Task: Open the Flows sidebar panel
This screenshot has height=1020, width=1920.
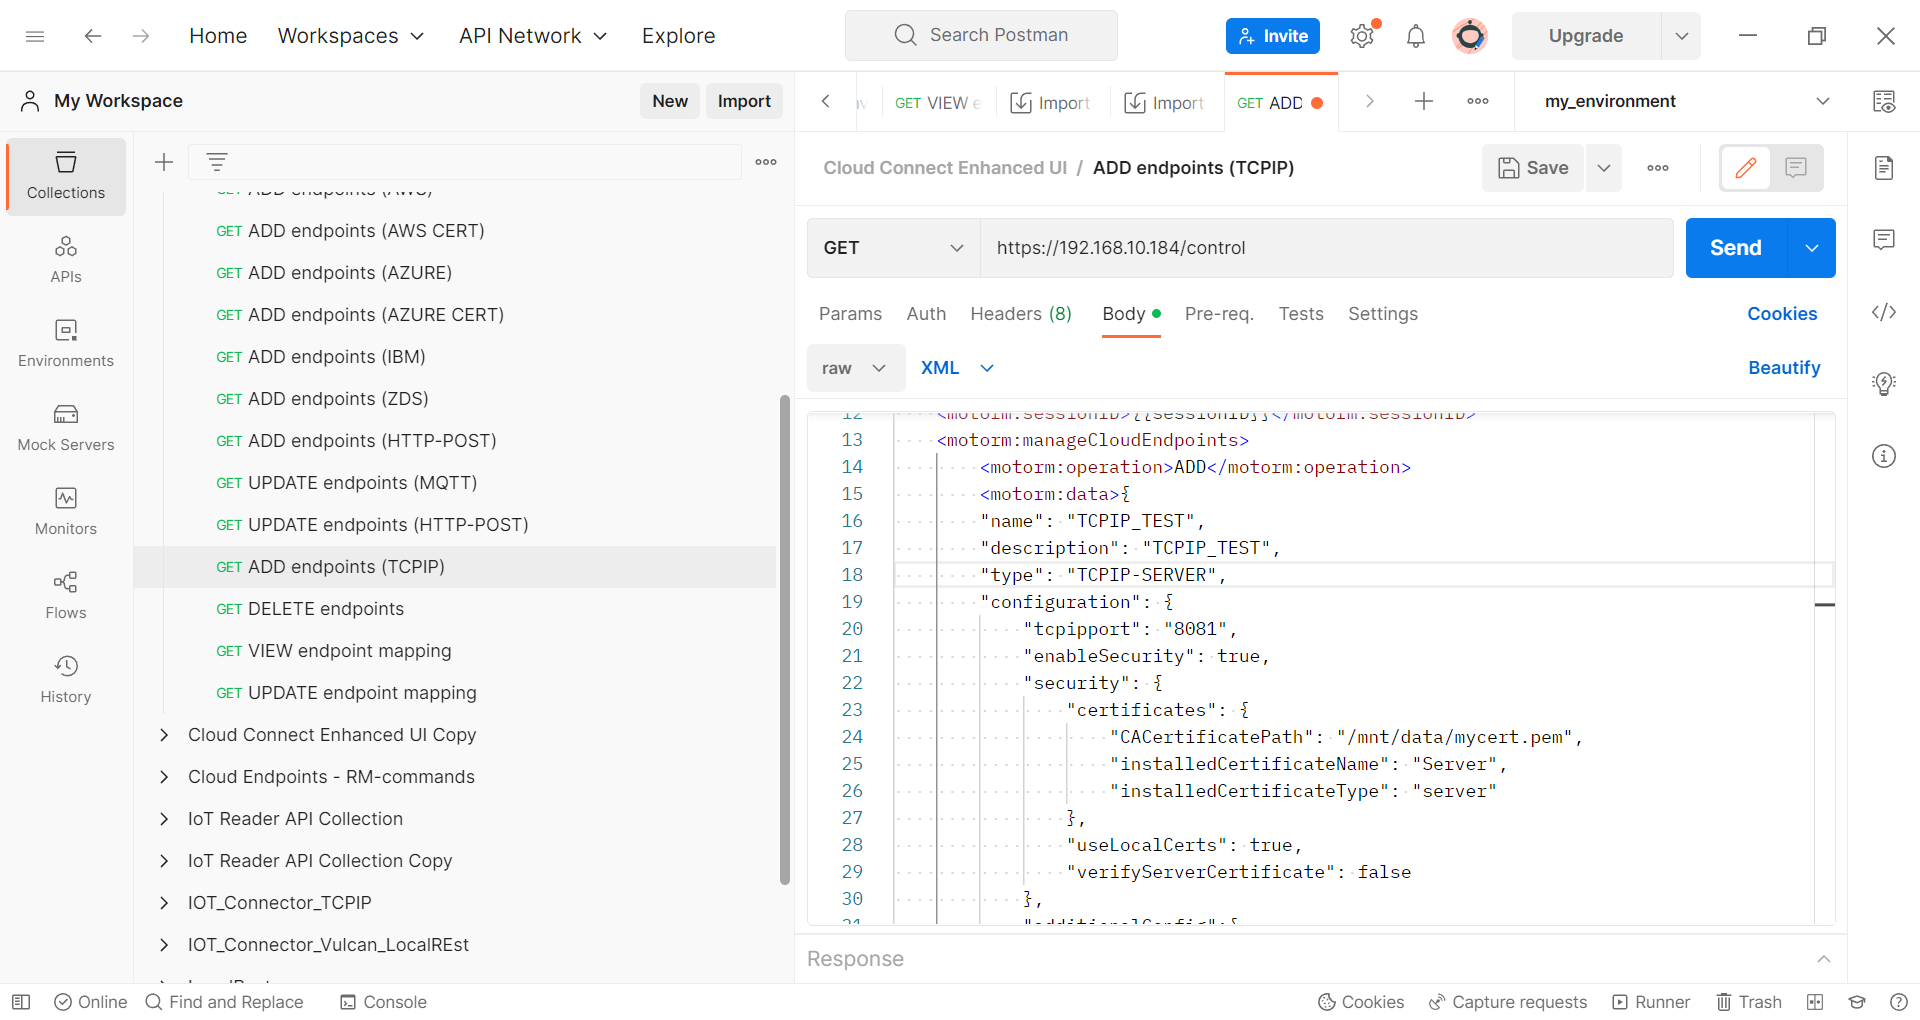Action: tap(66, 596)
